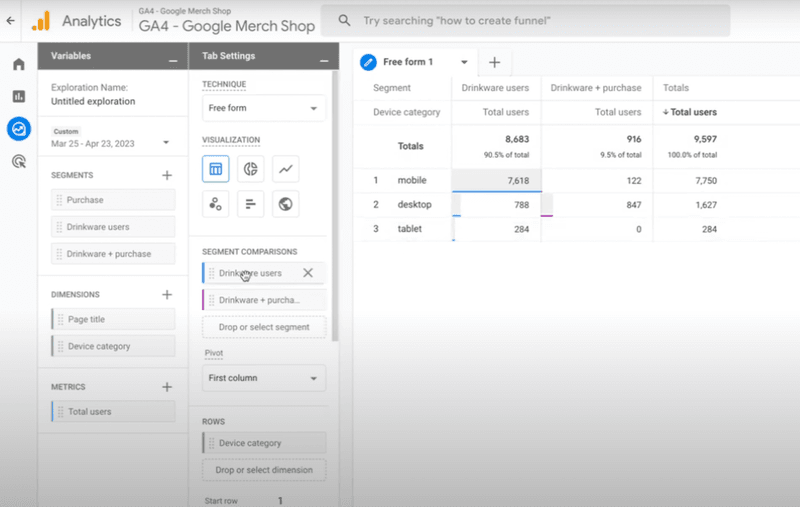Select the Total users metric variable
Screen dimensions: 800x507
tap(113, 412)
